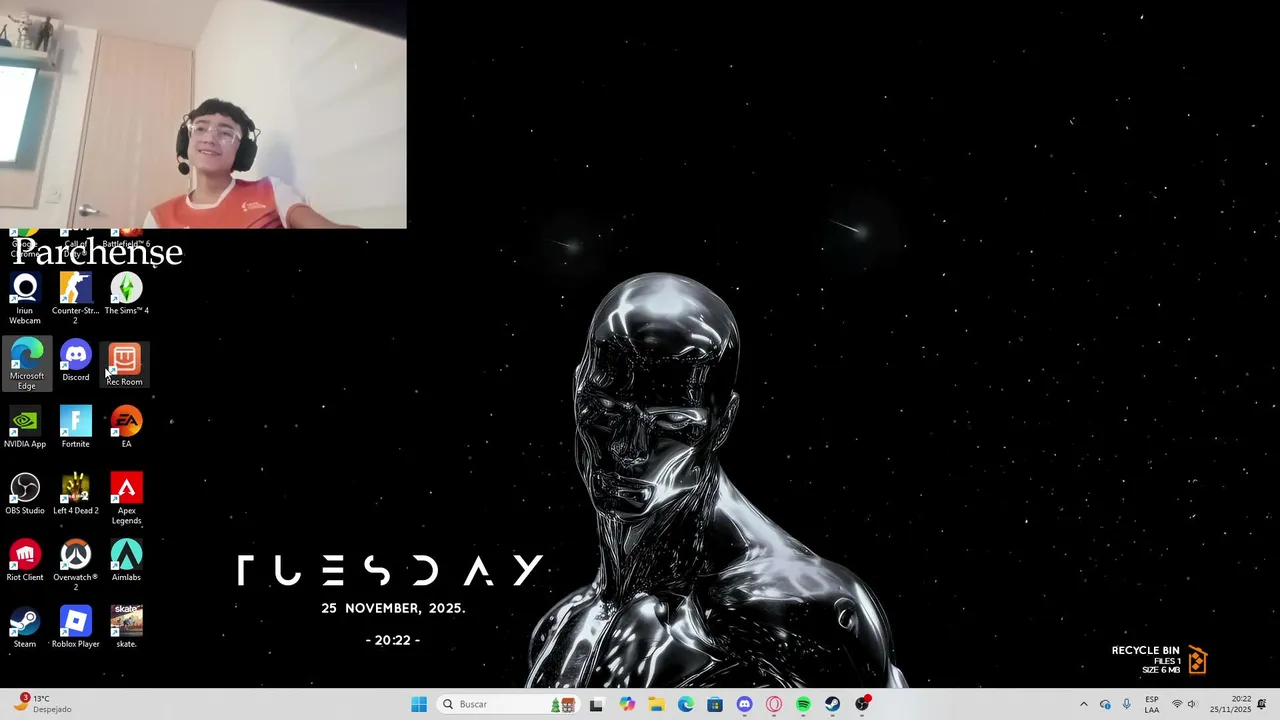Open the OneDrive tray icon
Screen dimensions: 1280x720
pos(1105,704)
